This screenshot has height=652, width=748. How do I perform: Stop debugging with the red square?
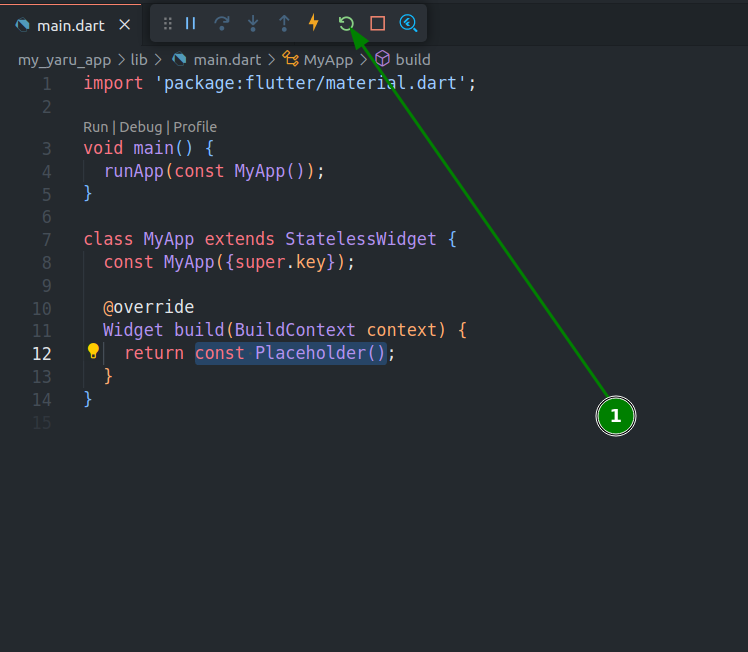tap(377, 23)
